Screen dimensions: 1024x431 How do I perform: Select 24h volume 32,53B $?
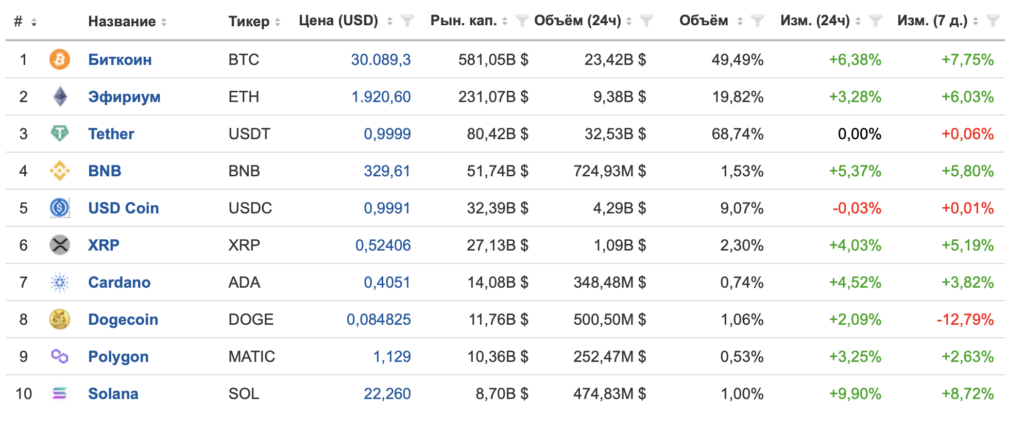coord(613,134)
